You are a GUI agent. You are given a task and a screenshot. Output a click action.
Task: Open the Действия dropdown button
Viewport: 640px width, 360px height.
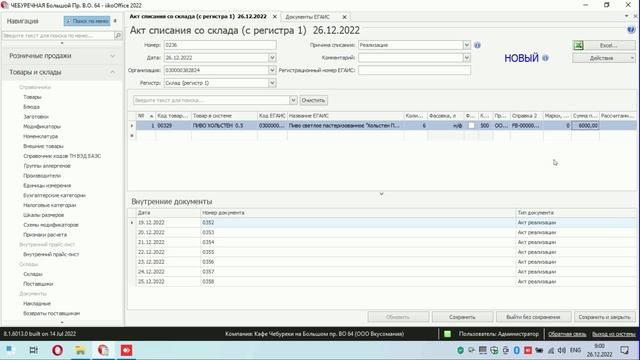[x=604, y=58]
